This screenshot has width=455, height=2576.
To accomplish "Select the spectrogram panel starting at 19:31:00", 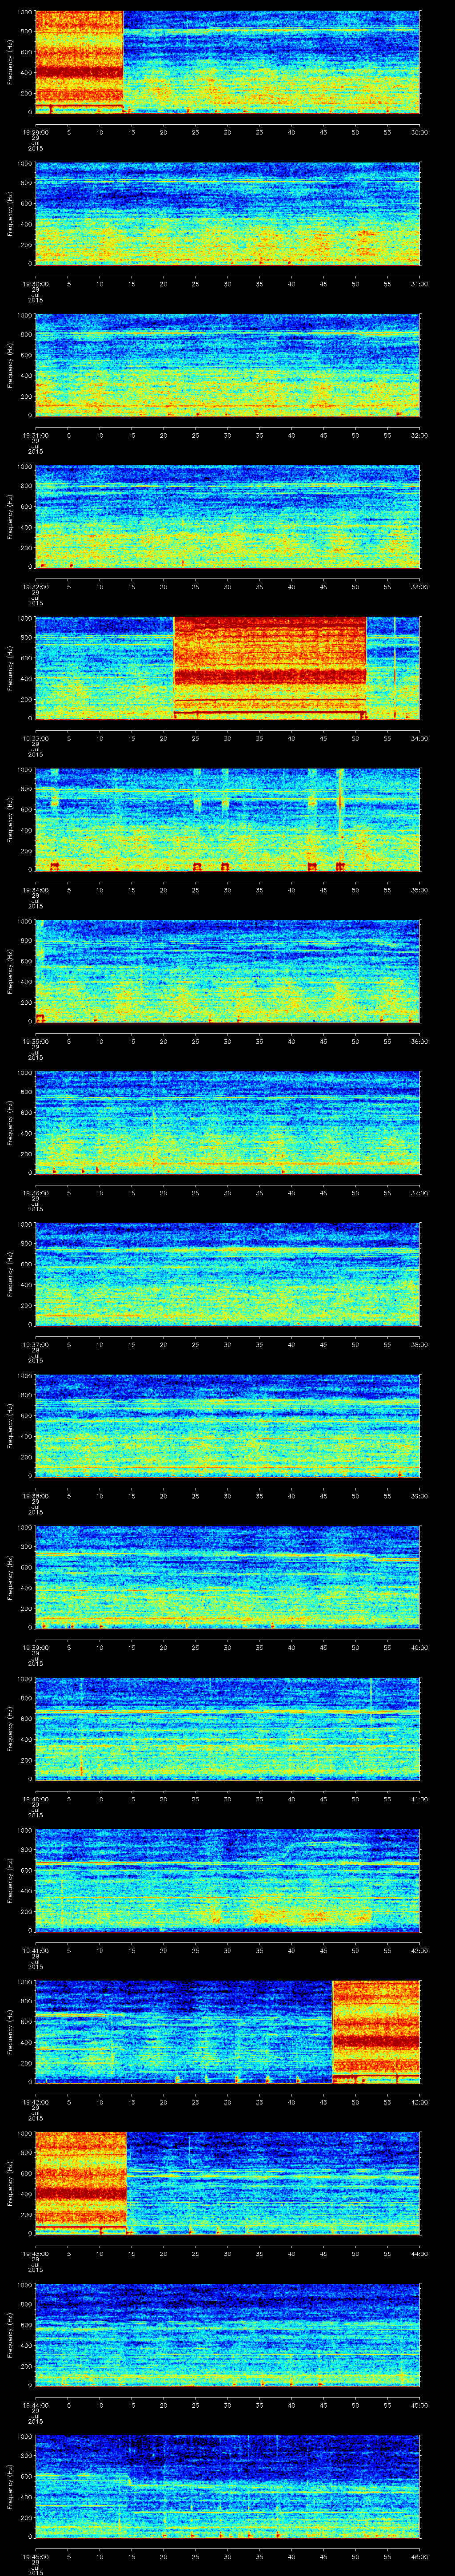I will [x=228, y=365].
